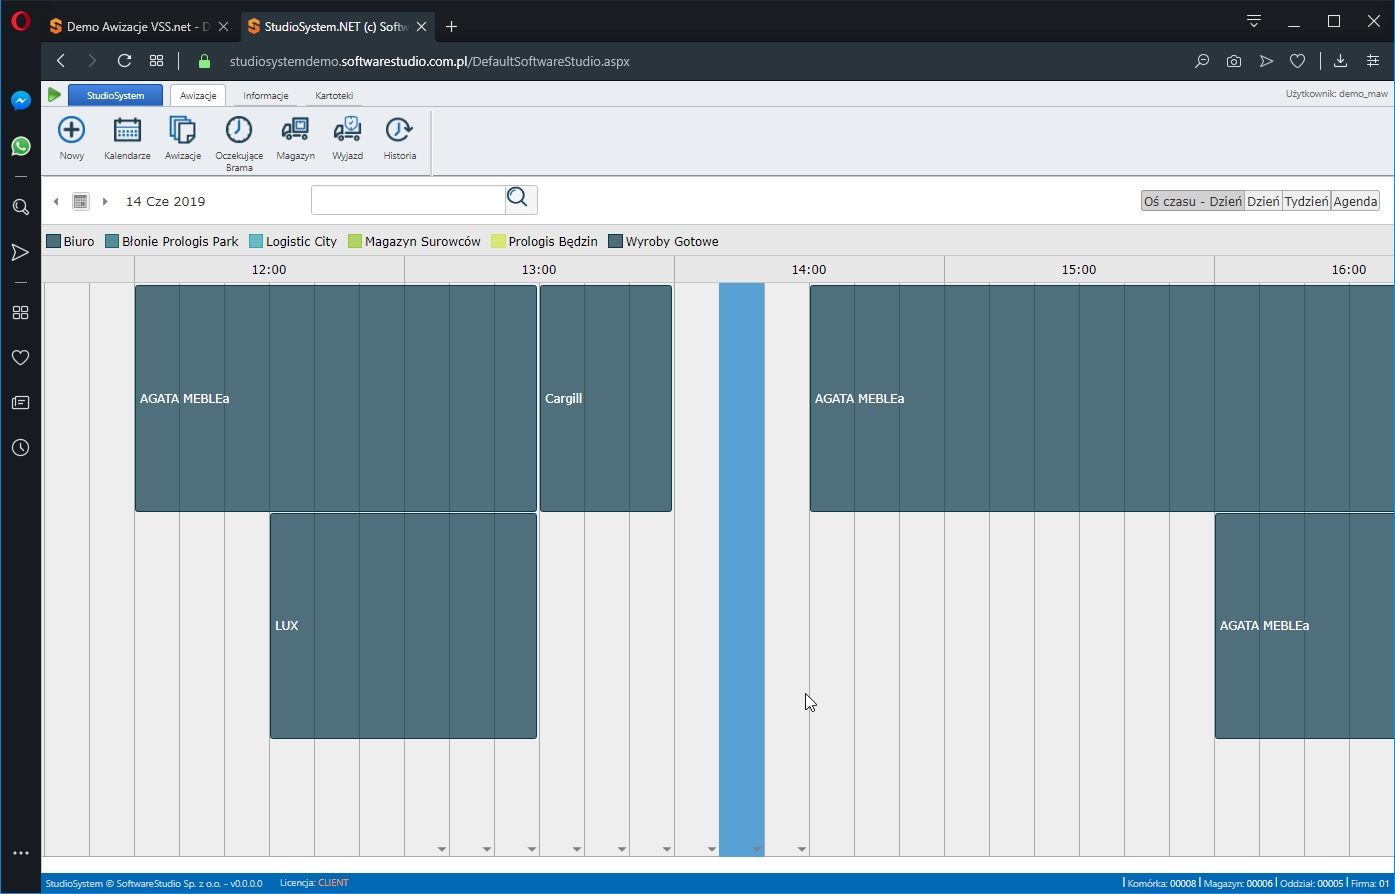Click the green play arrow icon
The width and height of the screenshot is (1395, 894).
click(54, 95)
